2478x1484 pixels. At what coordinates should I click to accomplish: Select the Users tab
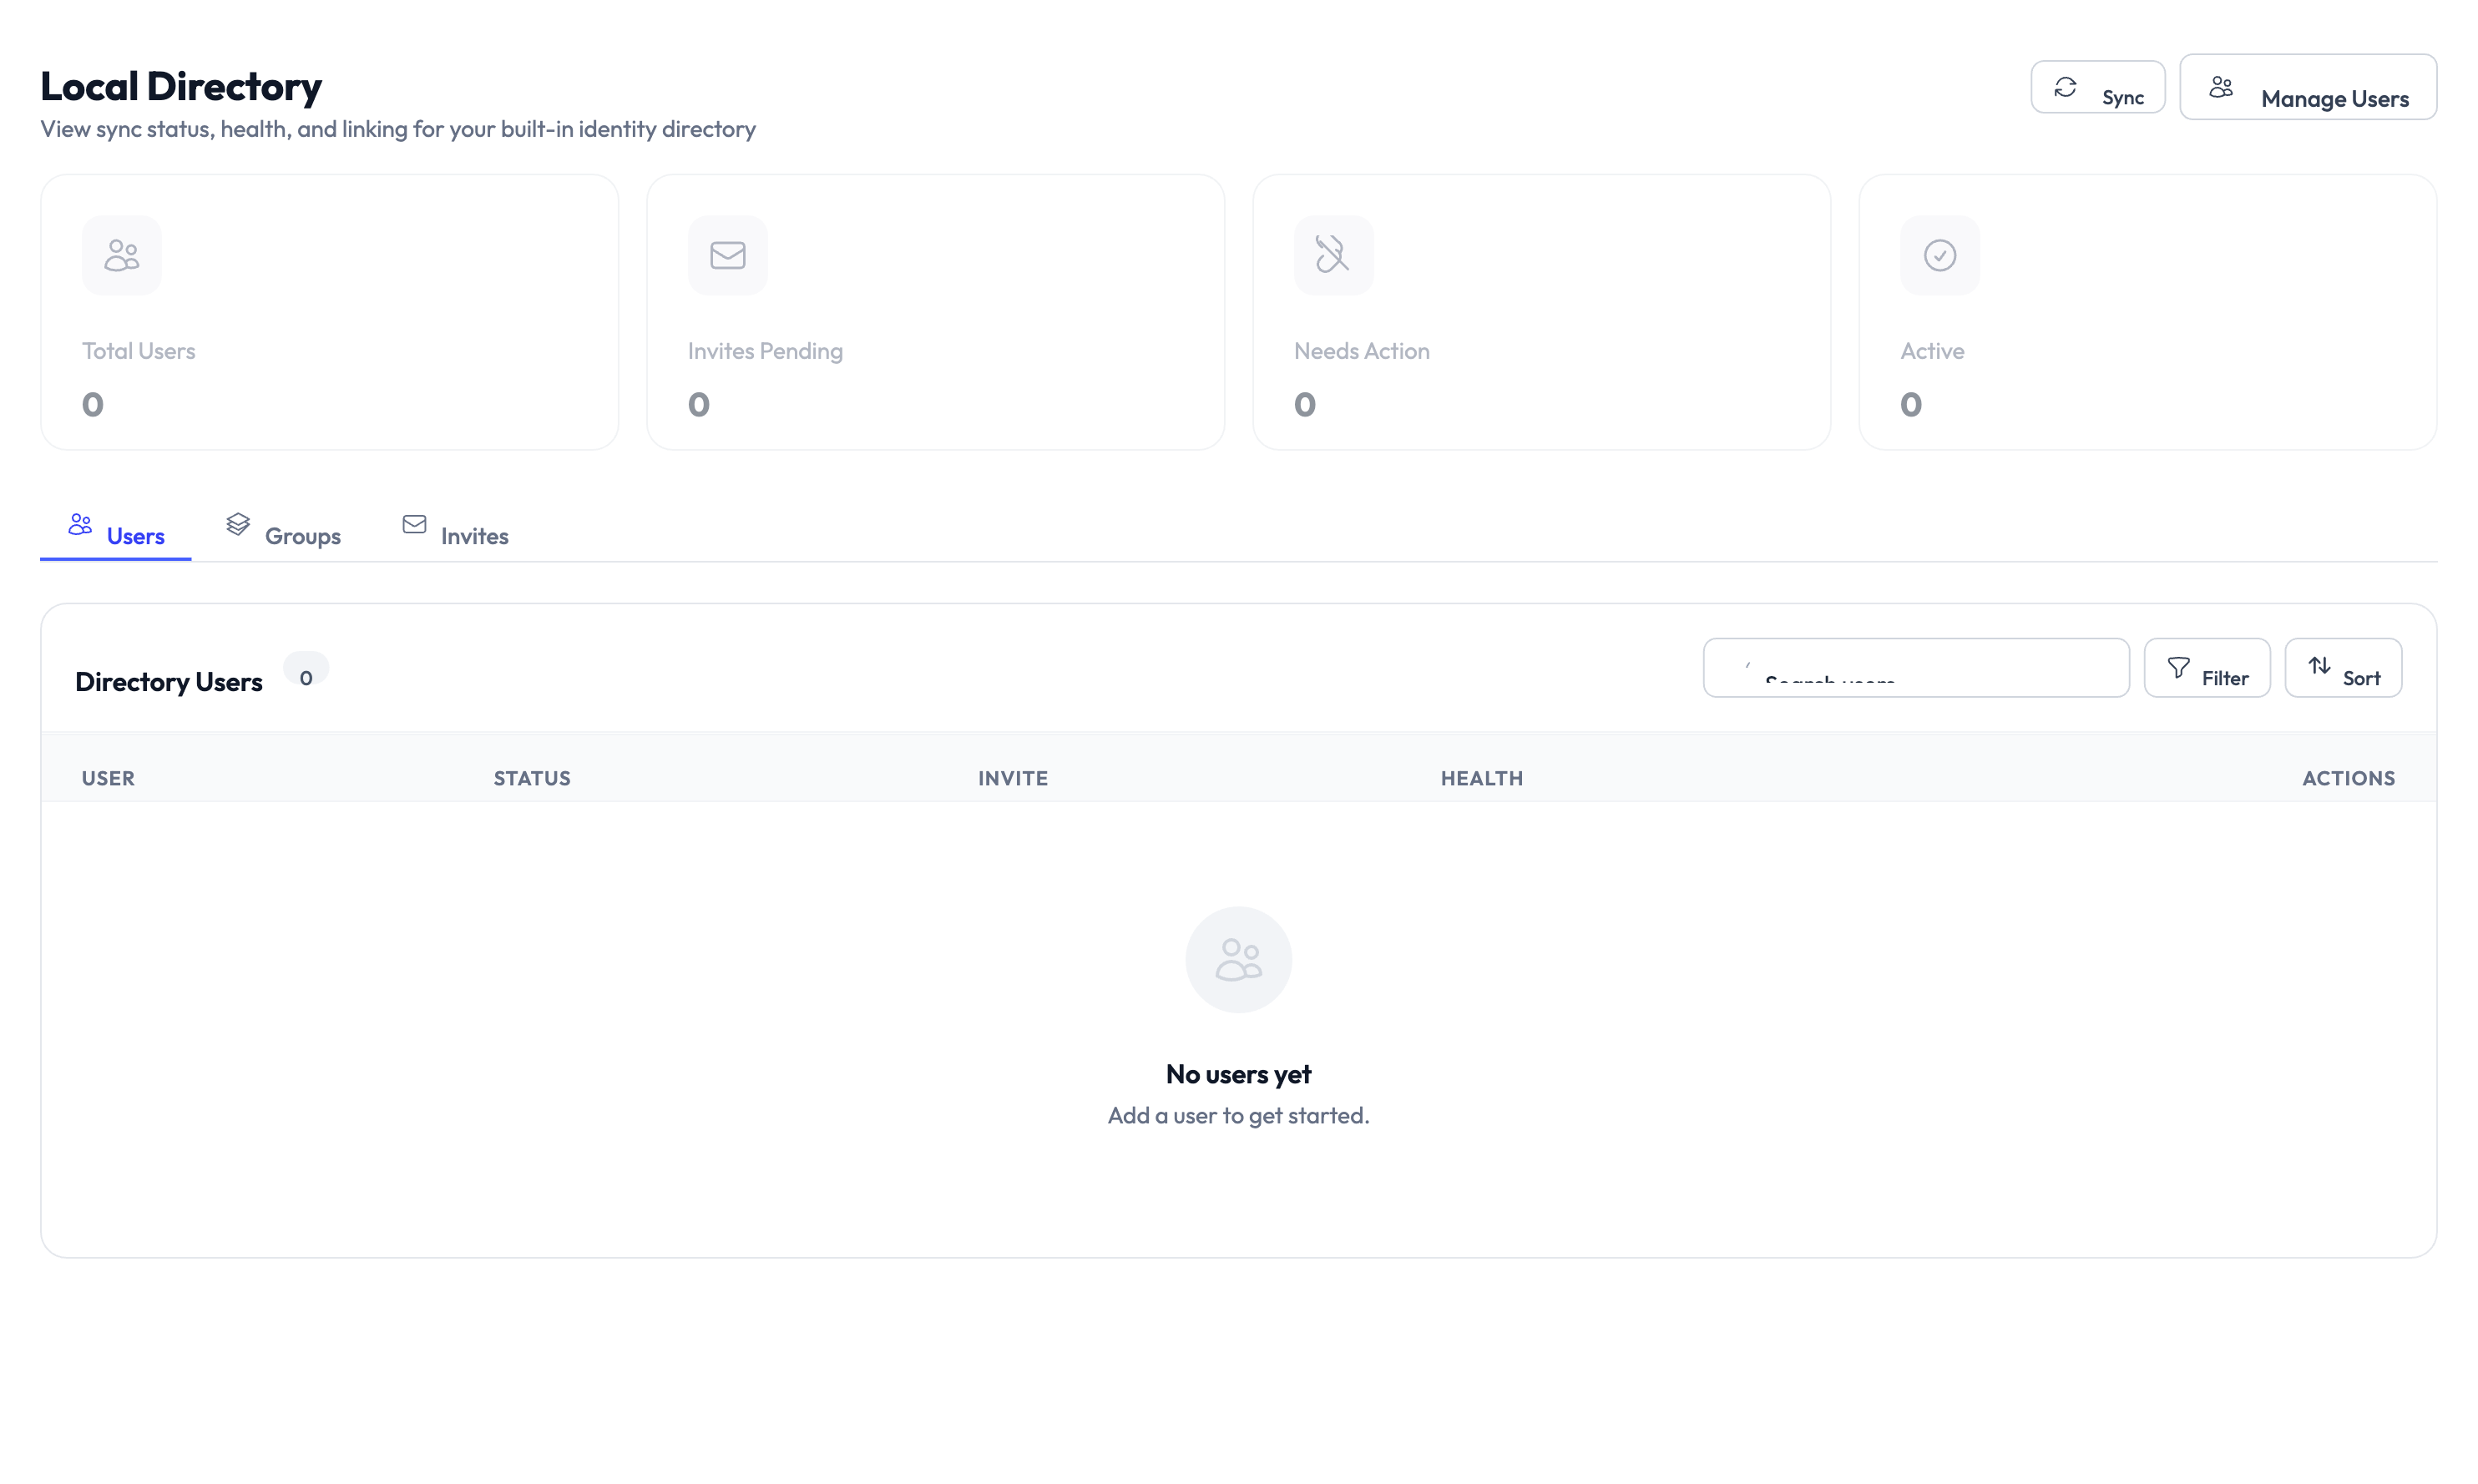(x=135, y=534)
